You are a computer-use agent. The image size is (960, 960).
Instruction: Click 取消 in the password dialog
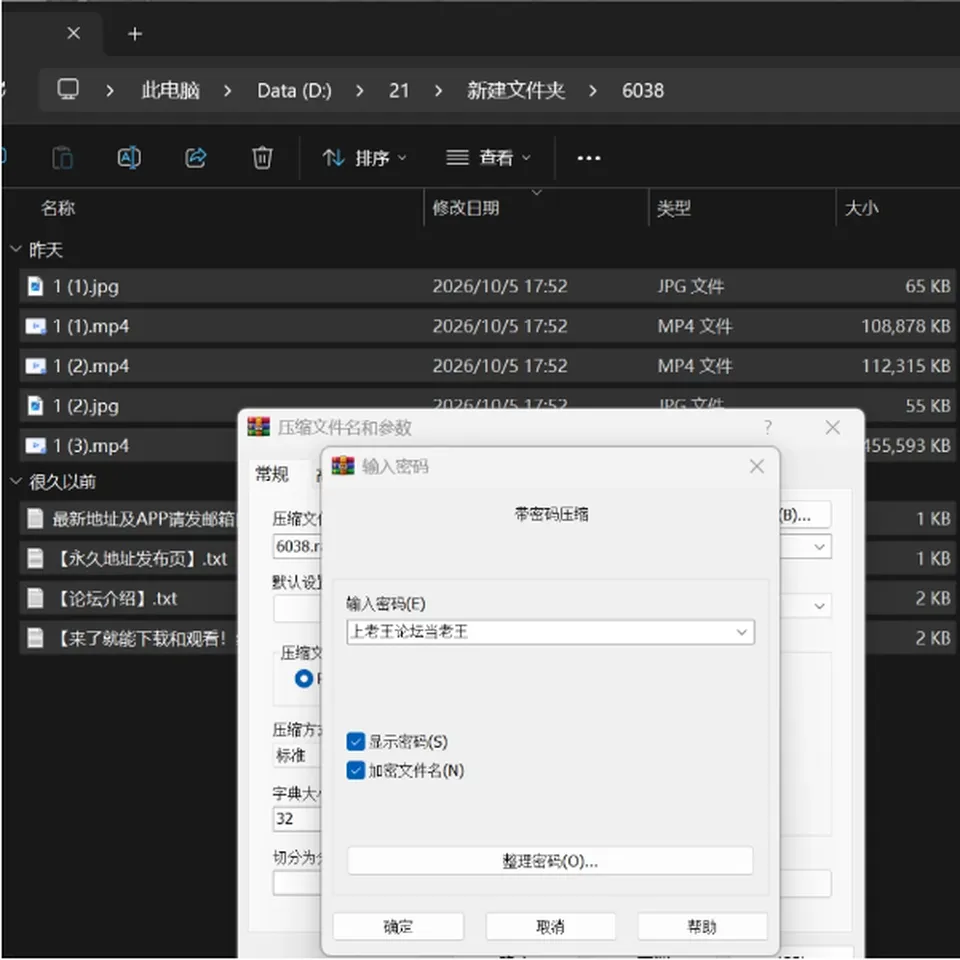click(x=550, y=926)
